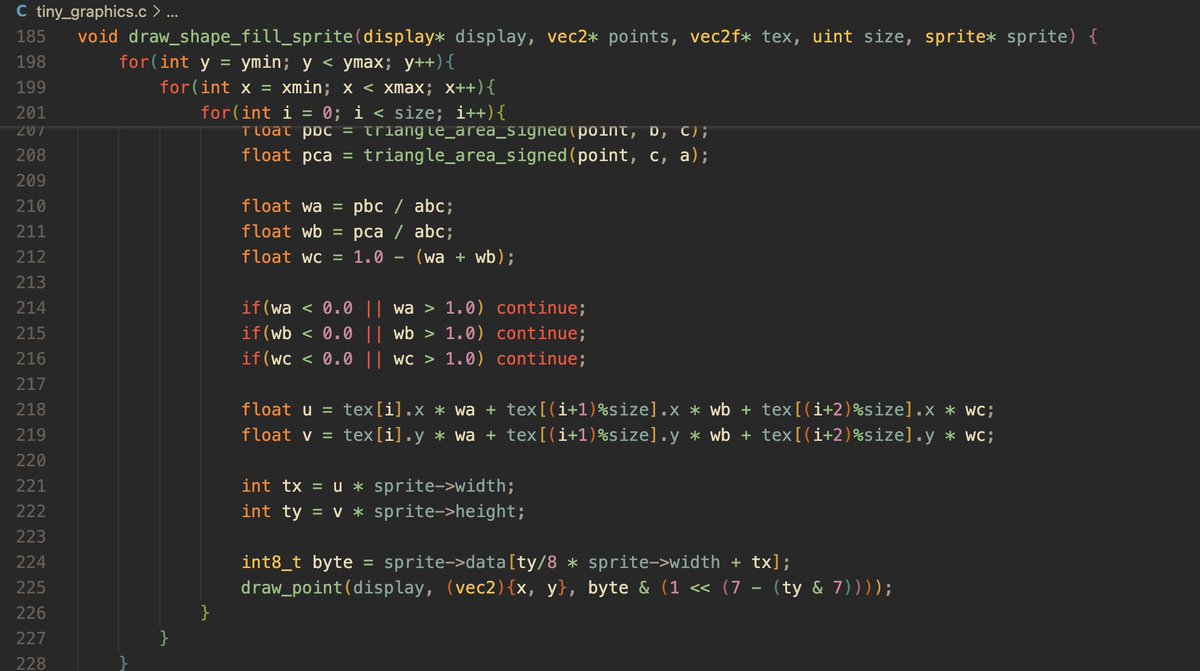1200x671 pixels.
Task: Click 'int tx' declaration on line 221
Action: point(272,485)
